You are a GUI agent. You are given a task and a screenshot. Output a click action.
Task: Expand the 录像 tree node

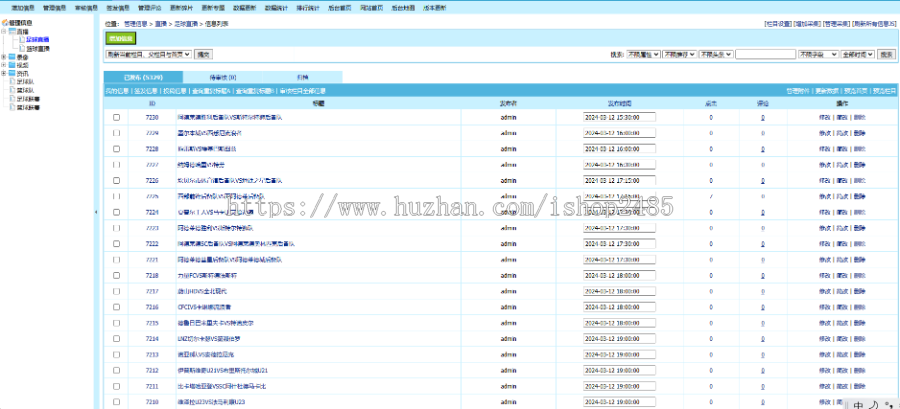(x=4, y=57)
